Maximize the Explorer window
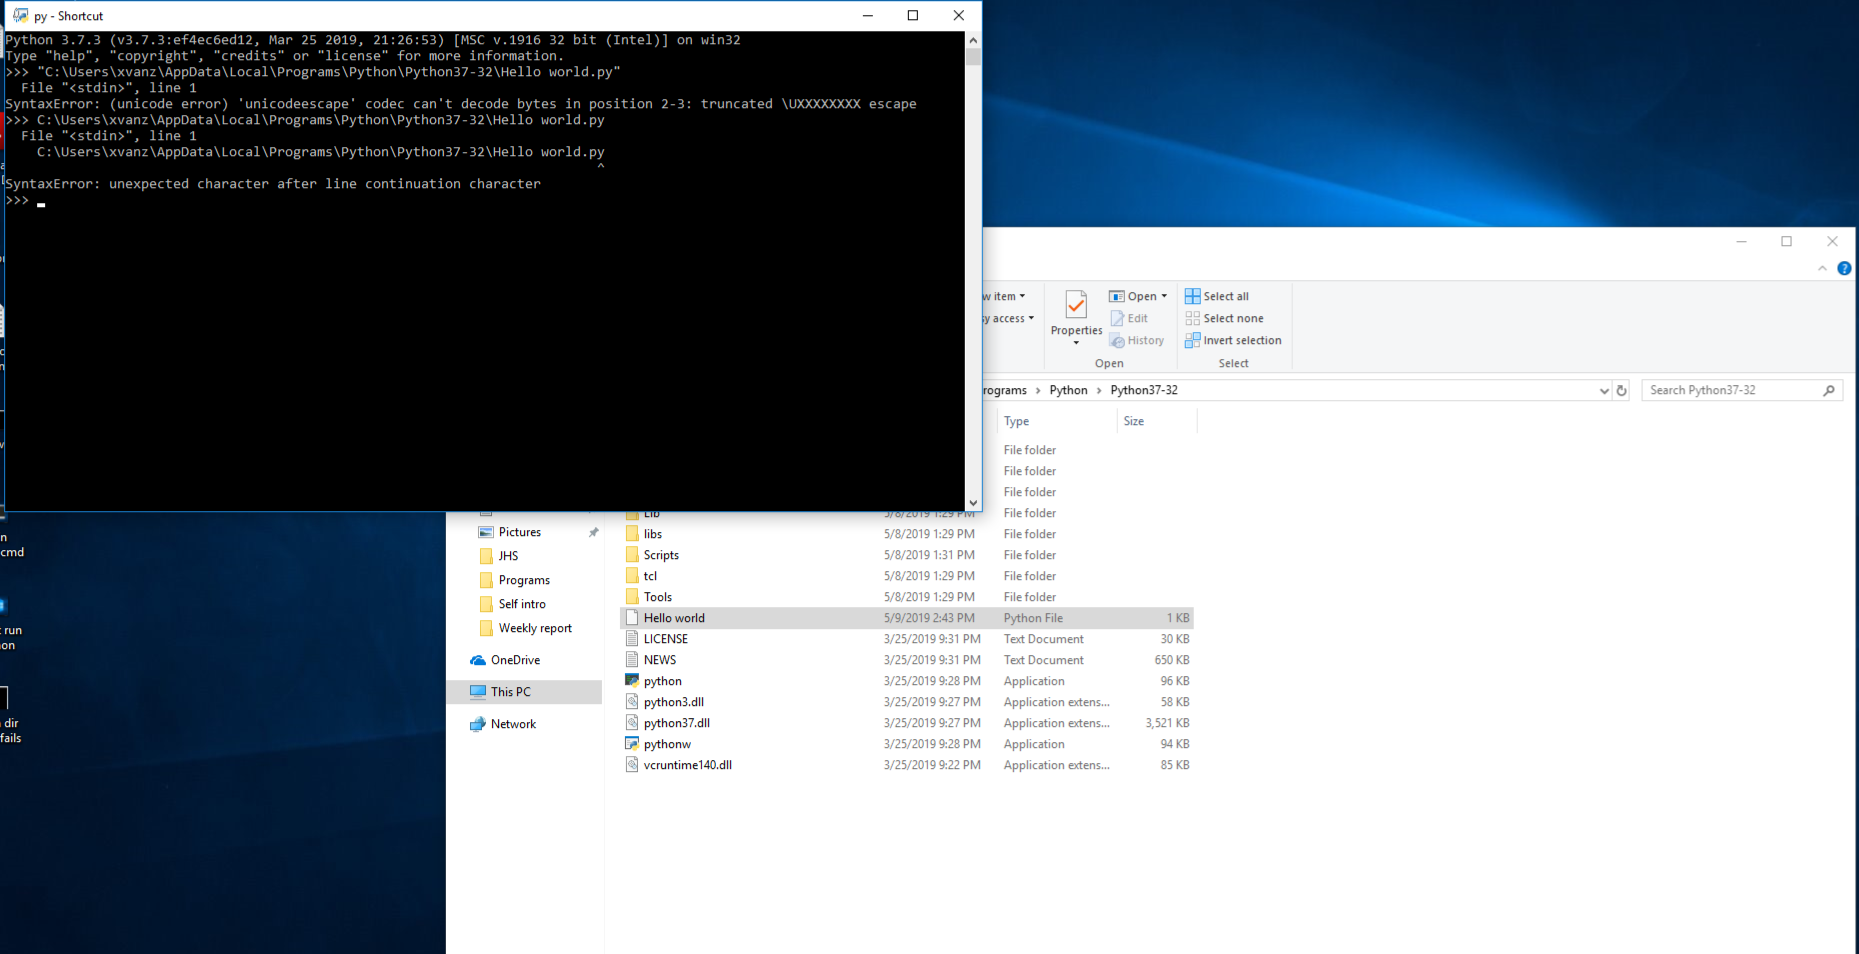Screen dimensions: 1859x954 (1786, 241)
